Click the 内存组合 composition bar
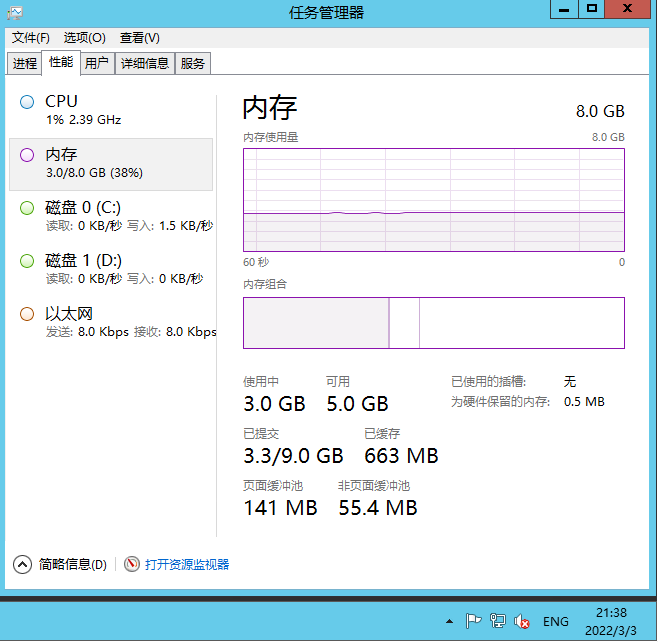This screenshot has width=658, height=642. click(434, 323)
